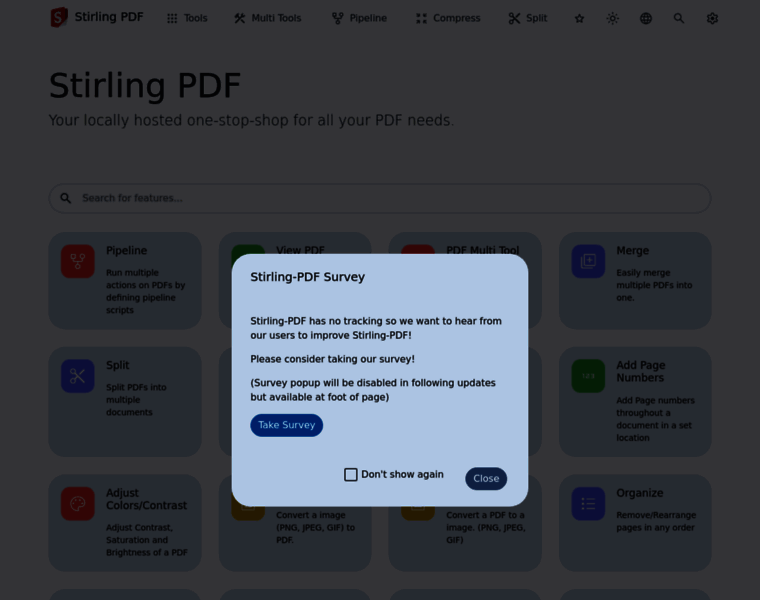Click the Adjust Colors/Contrast palette icon
Image resolution: width=760 pixels, height=600 pixels.
tap(78, 504)
